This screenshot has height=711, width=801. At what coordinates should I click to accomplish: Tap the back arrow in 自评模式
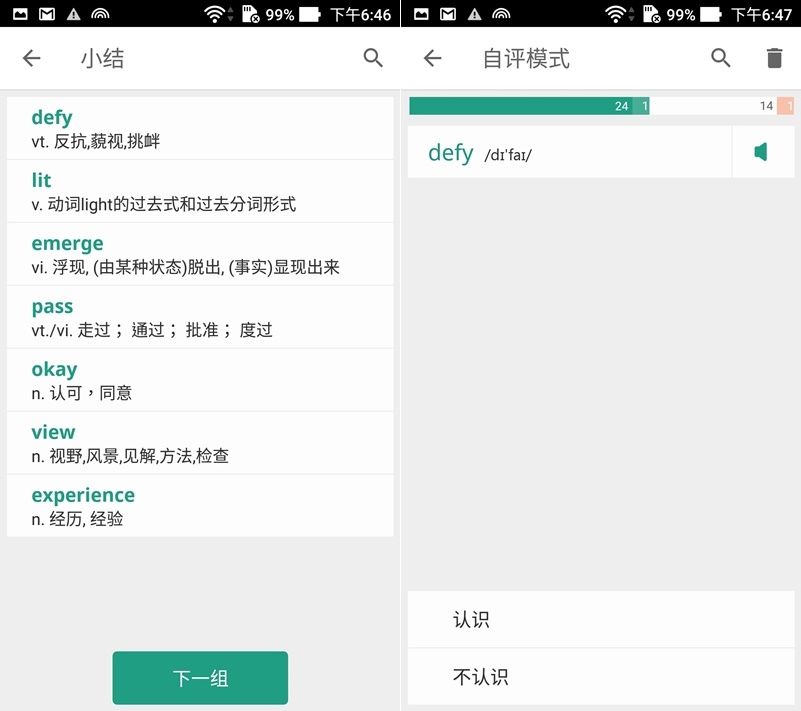pyautogui.click(x=433, y=58)
